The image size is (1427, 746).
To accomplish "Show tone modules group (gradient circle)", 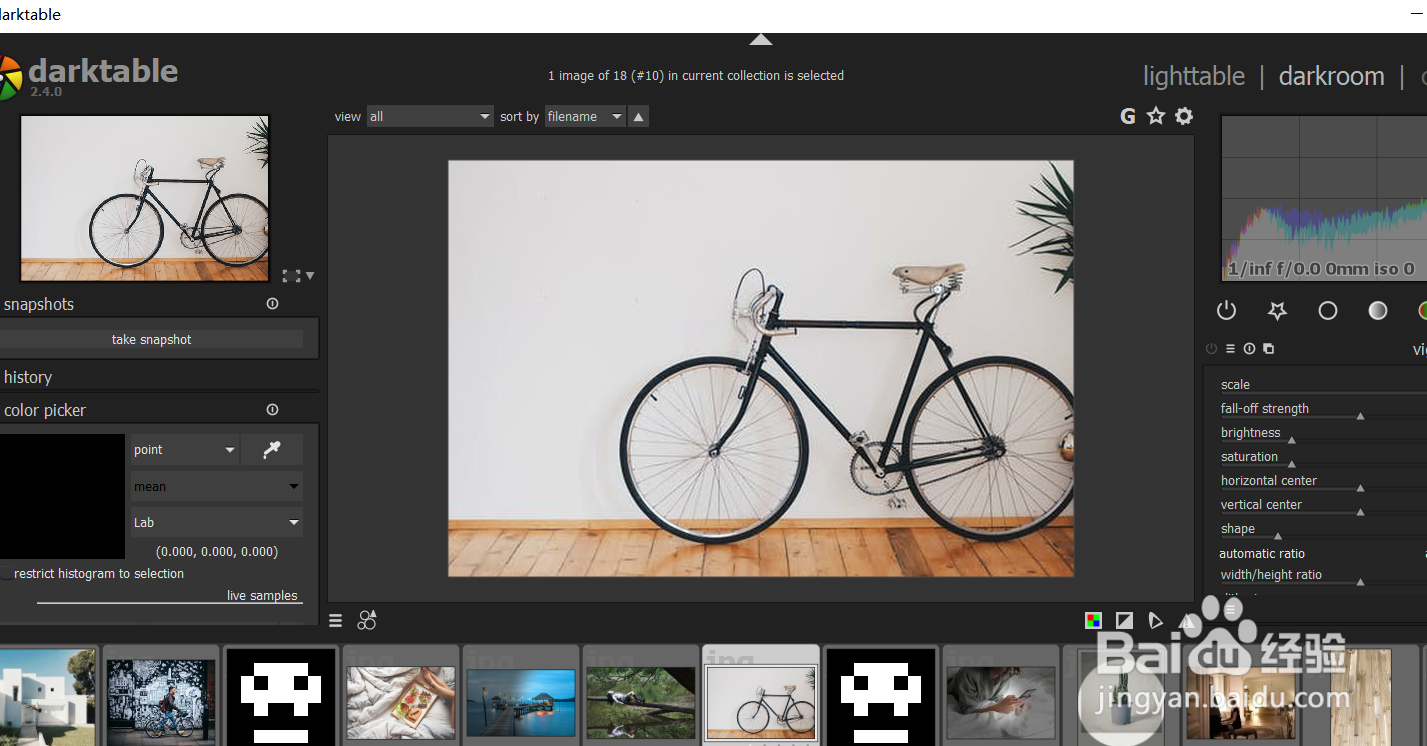I will [1378, 311].
